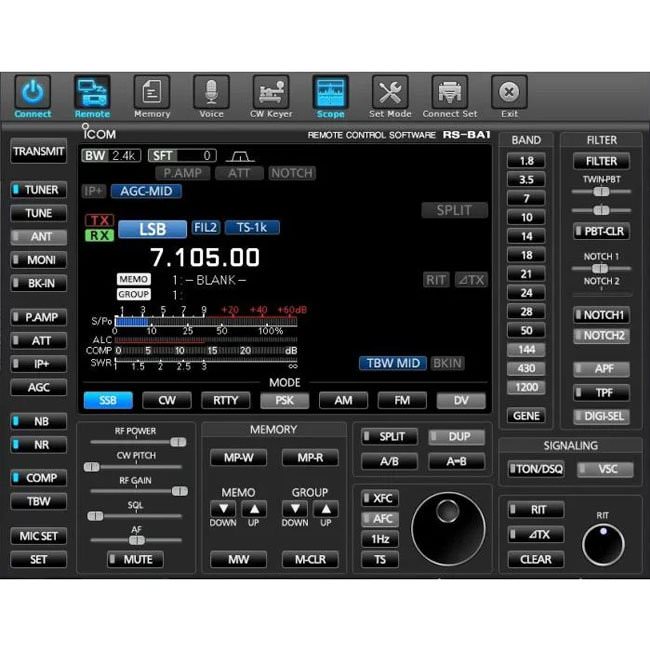
Task: Click the Voice microphone icon
Action: click(211, 93)
